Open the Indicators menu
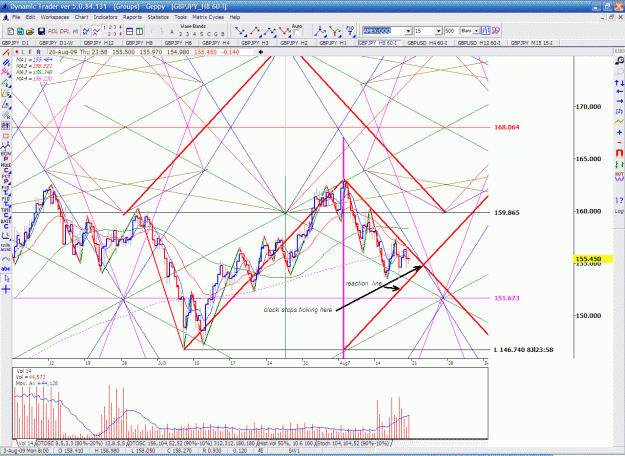This screenshot has height=456, width=625. click(106, 17)
